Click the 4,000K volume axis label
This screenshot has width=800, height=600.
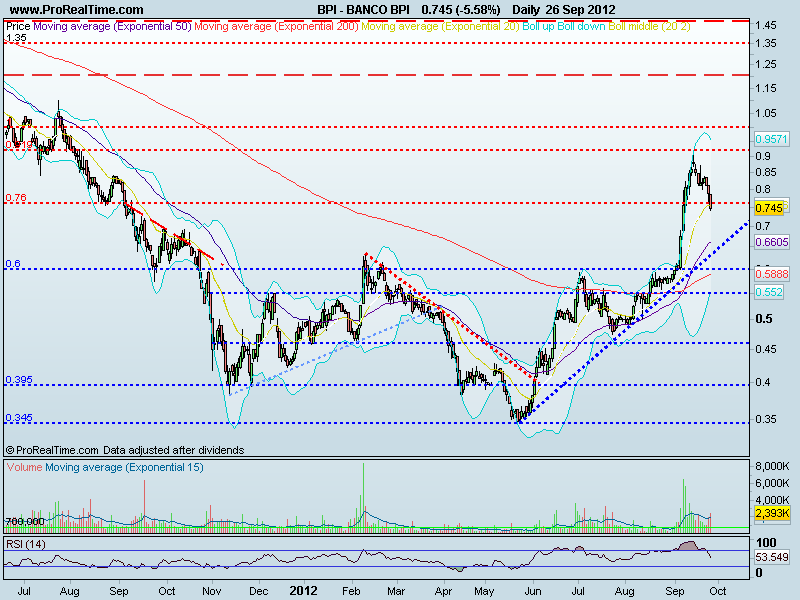point(772,499)
